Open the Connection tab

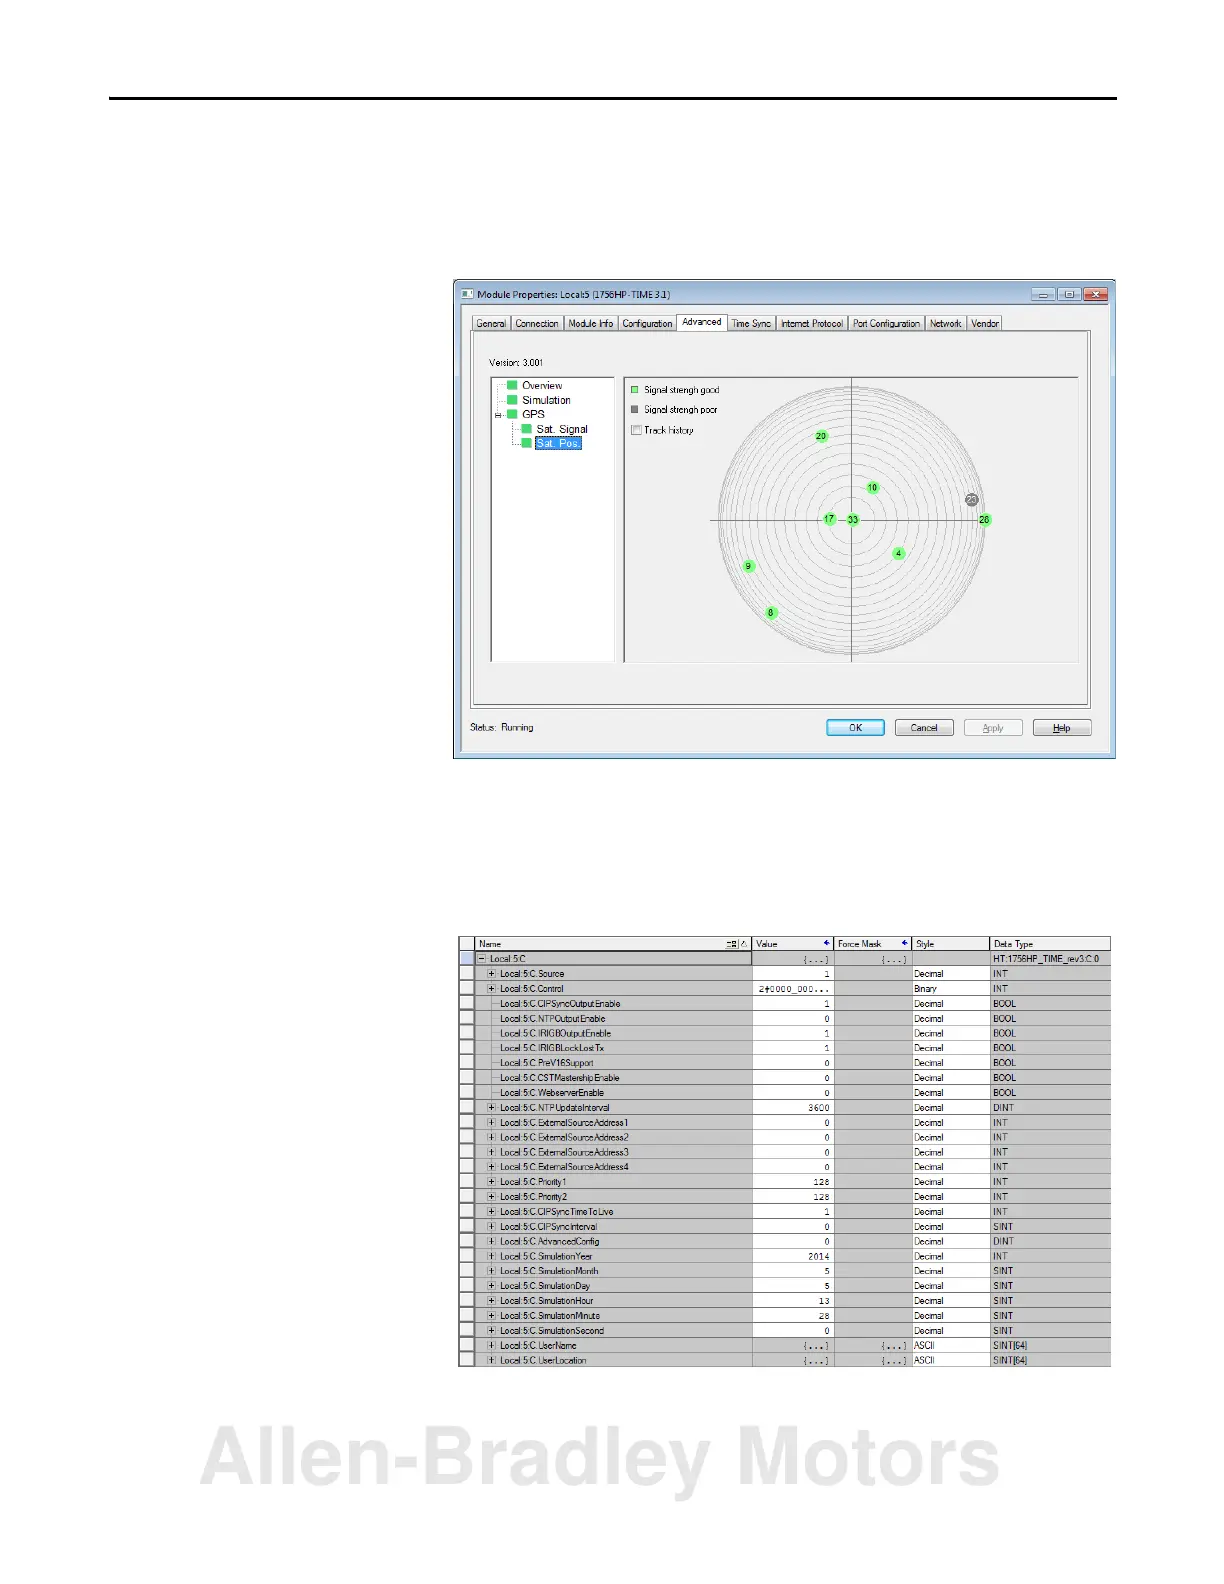click(537, 324)
